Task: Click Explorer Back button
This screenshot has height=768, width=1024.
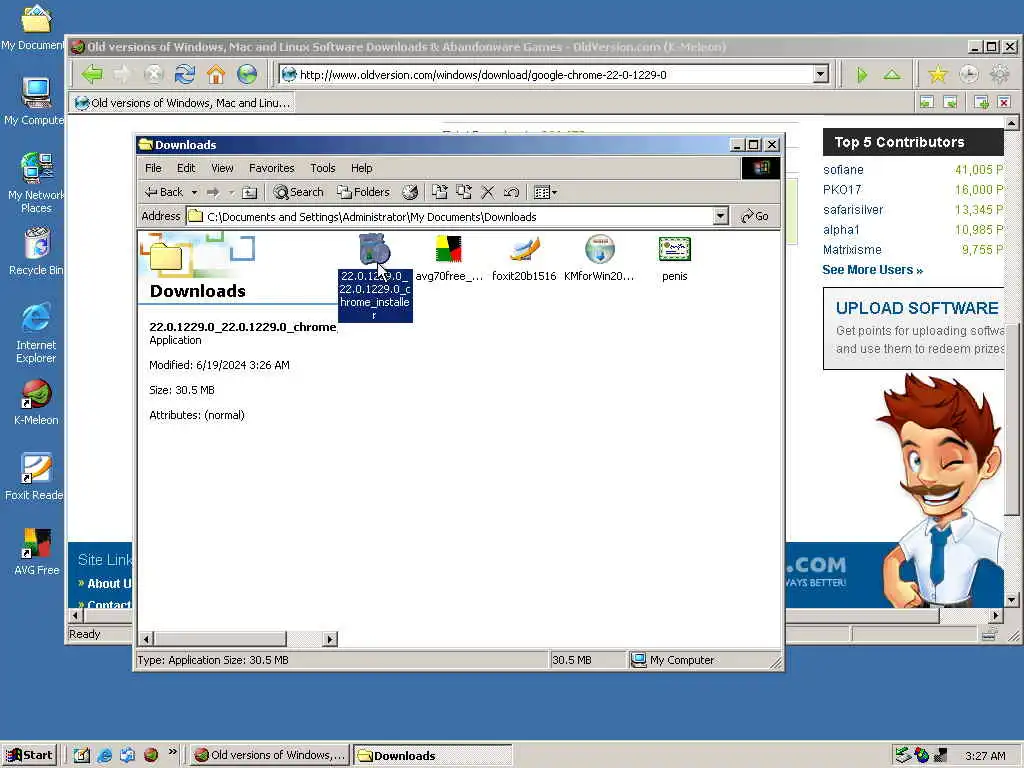Action: click(x=164, y=192)
